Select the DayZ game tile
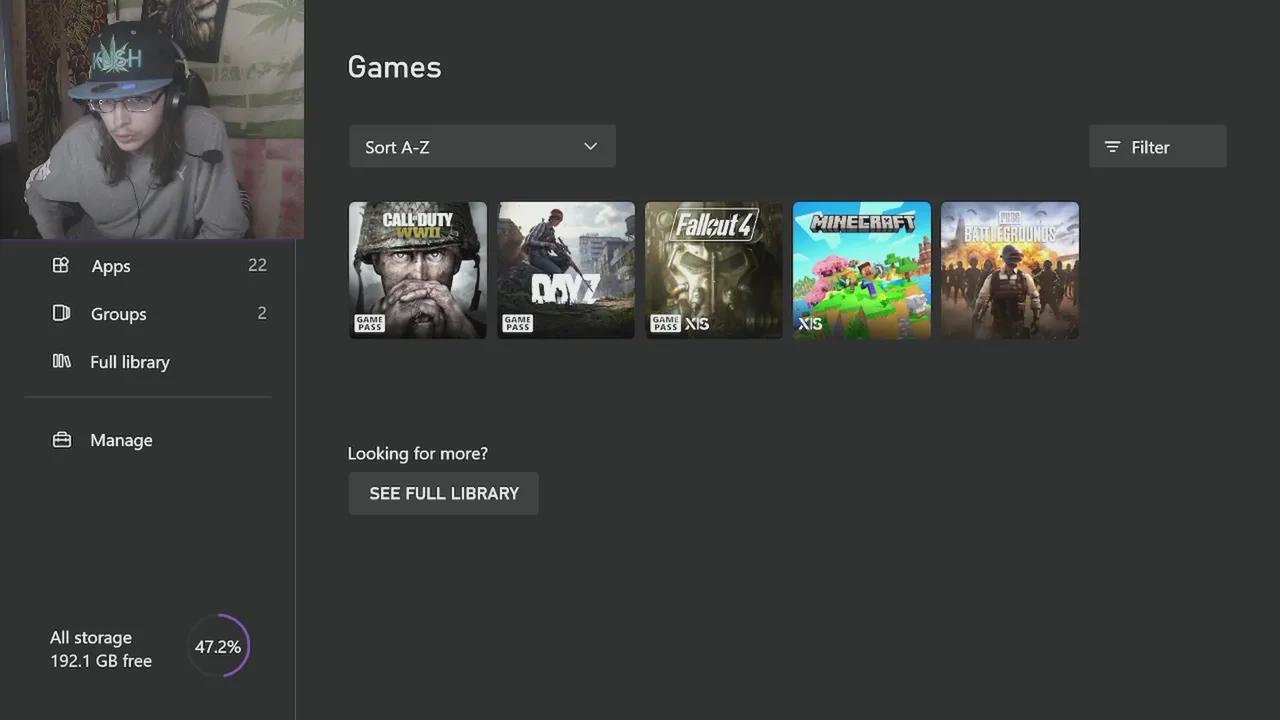1280x720 pixels. (566, 270)
